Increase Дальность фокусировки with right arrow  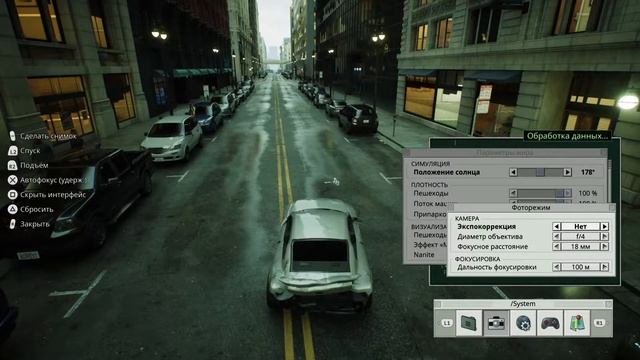(604, 267)
